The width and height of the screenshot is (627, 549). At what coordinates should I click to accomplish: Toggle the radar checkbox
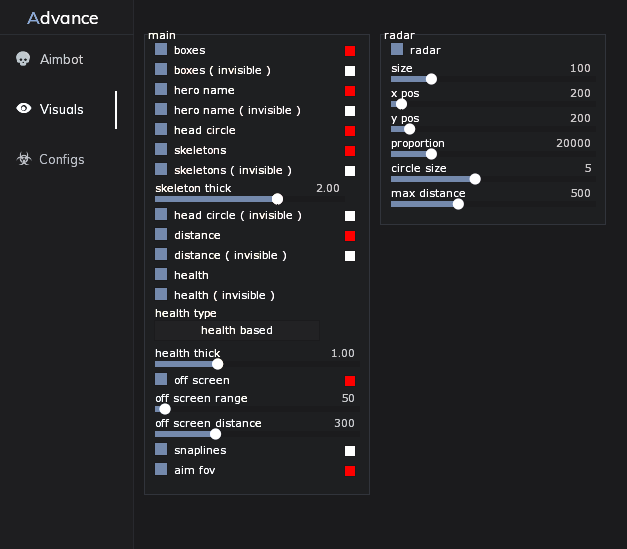pos(397,49)
